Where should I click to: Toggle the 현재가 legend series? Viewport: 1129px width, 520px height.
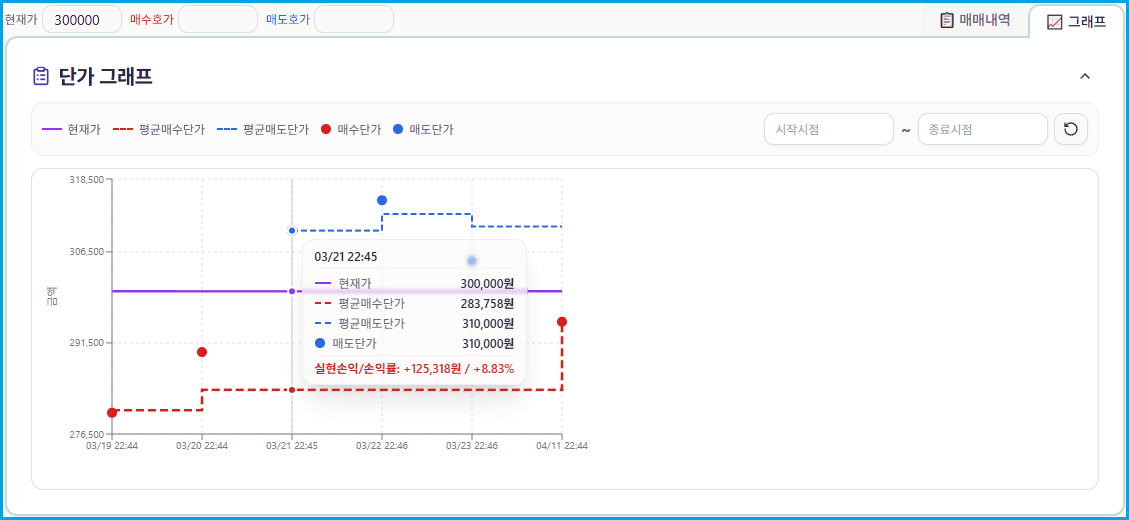(71, 129)
